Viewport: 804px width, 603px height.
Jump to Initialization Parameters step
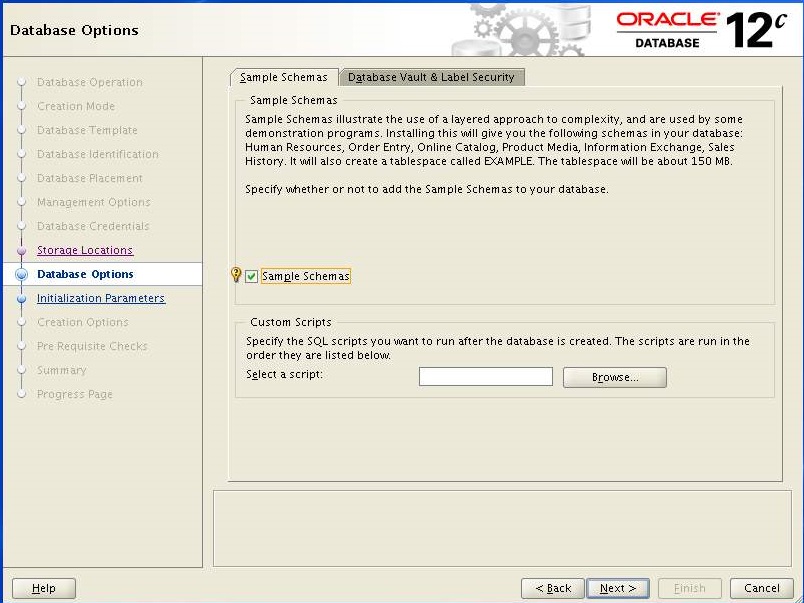[x=101, y=298]
